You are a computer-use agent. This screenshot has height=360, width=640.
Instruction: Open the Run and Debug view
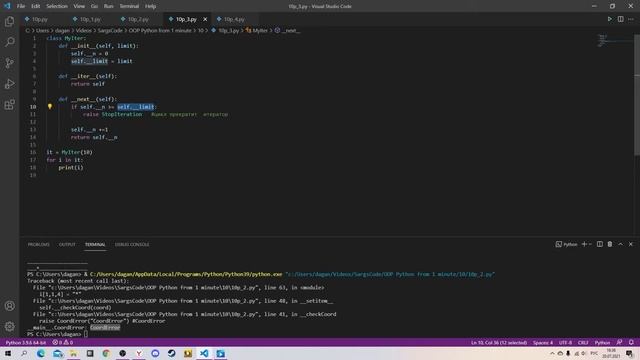click(9, 84)
